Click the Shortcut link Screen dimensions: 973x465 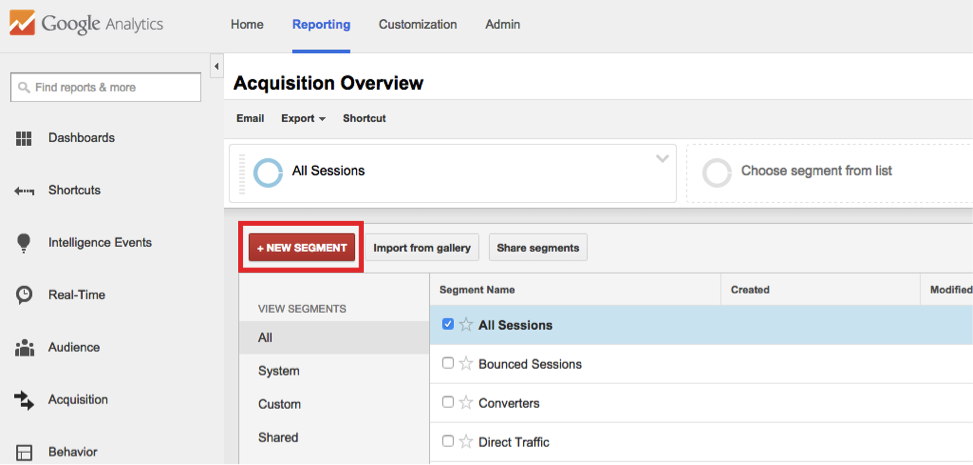pos(364,119)
